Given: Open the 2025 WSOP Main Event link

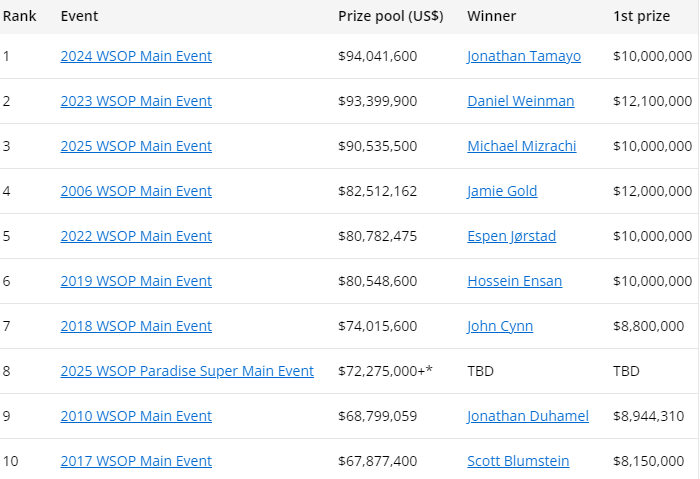Looking at the screenshot, I should (x=136, y=146).
